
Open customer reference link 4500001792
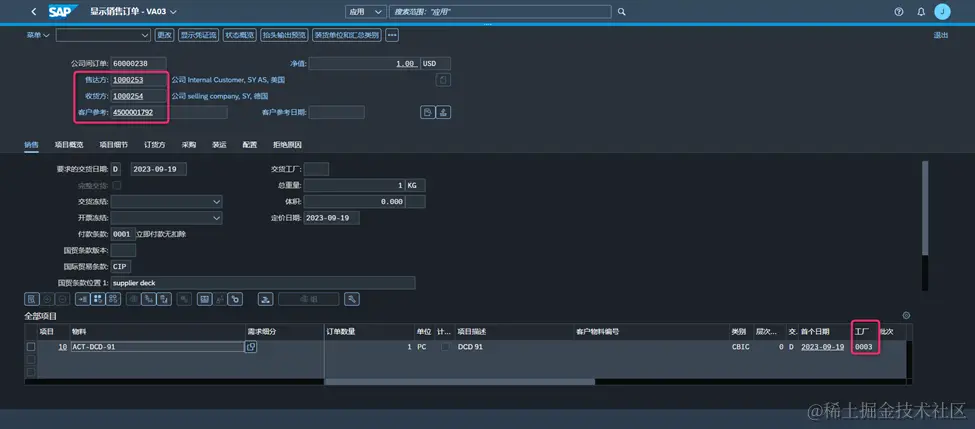133,112
